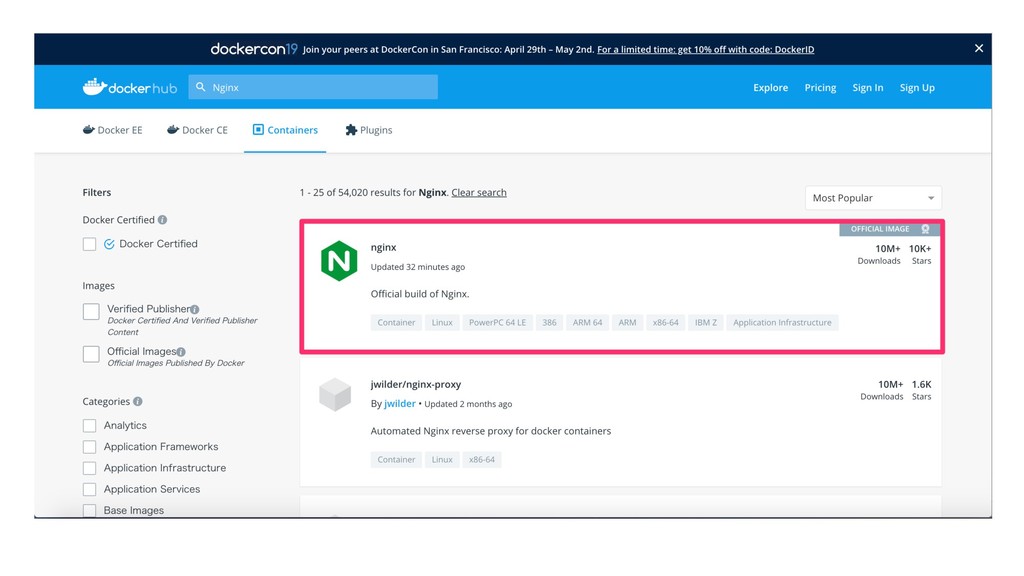Open the nginx green hexagon logo
Screen dimensions: 1024x576
click(x=339, y=261)
